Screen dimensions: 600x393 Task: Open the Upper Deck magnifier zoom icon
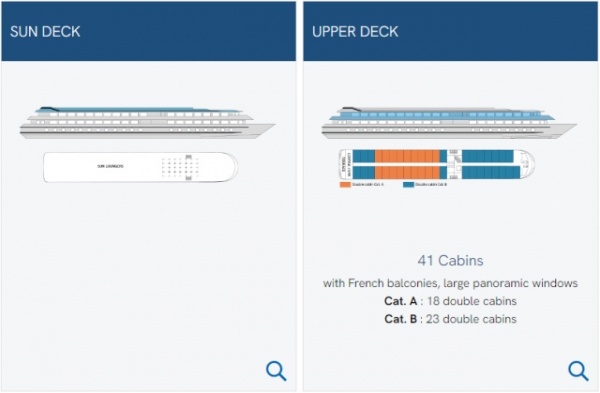click(x=578, y=370)
